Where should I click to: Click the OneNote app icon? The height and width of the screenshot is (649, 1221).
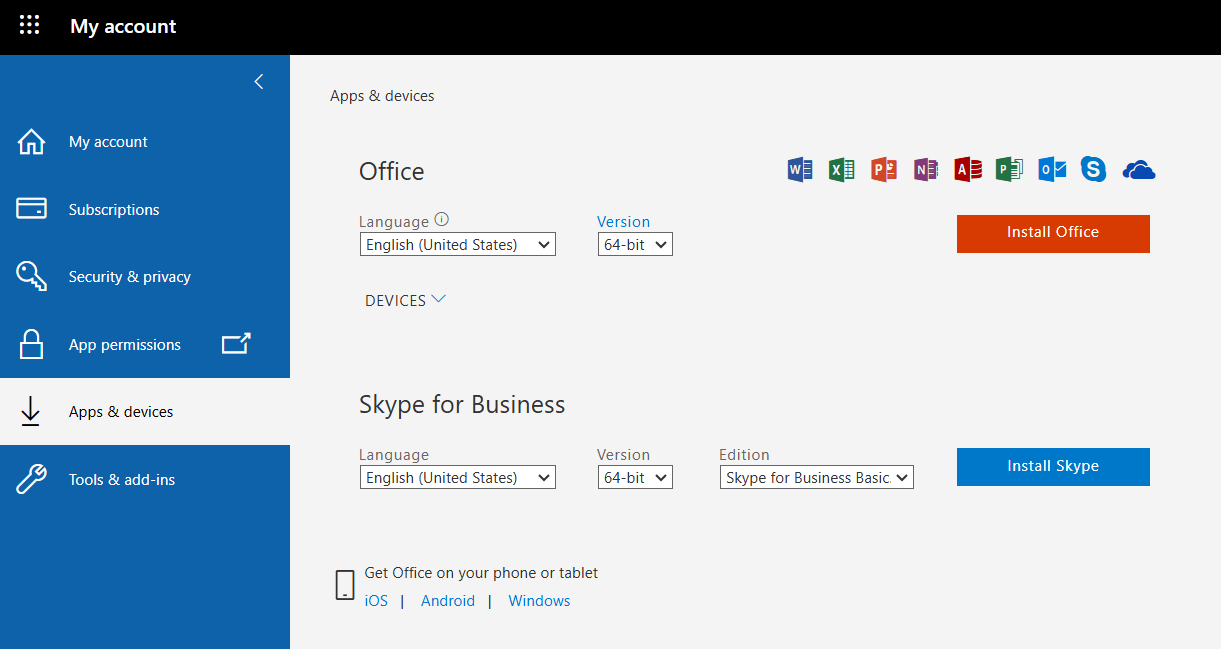[926, 170]
